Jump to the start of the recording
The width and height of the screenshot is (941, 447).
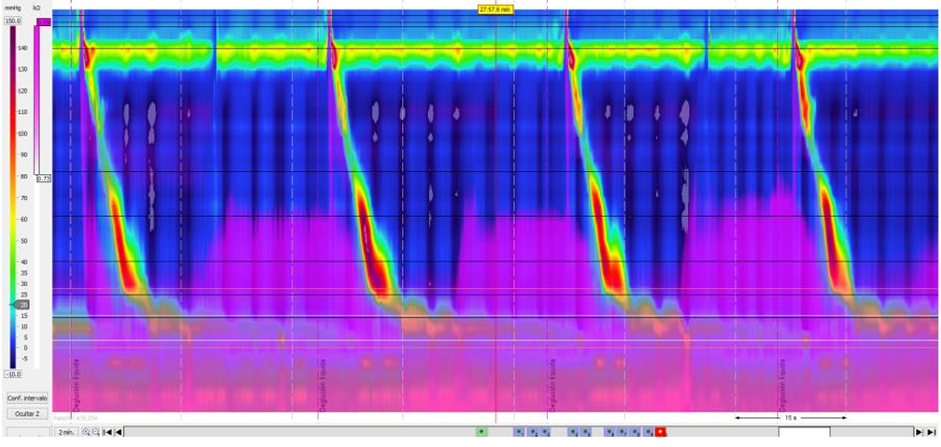click(108, 432)
